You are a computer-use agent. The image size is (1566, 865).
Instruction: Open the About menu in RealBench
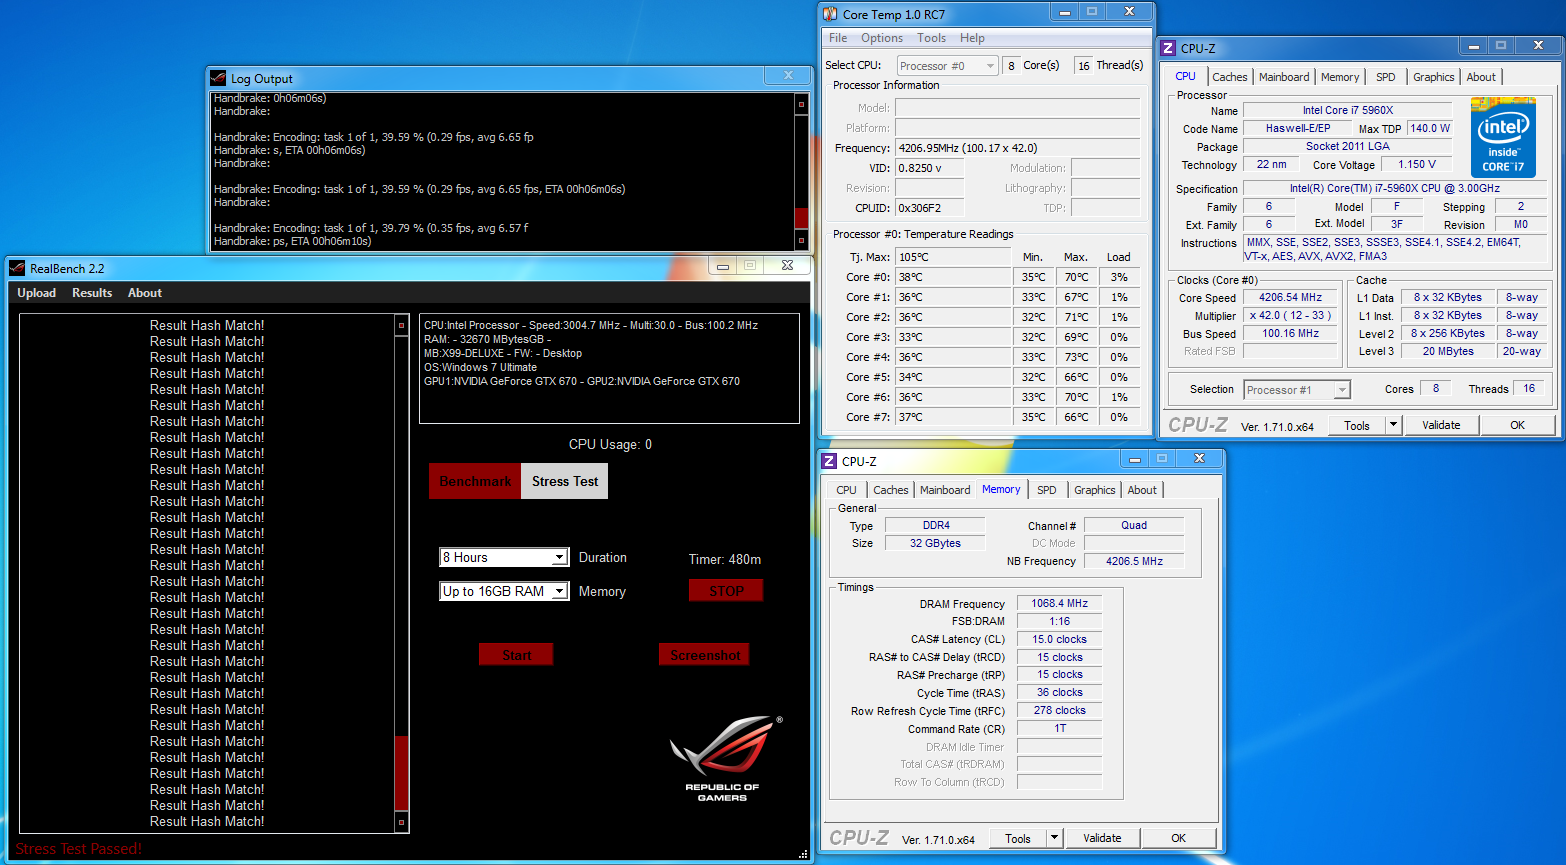click(x=145, y=293)
